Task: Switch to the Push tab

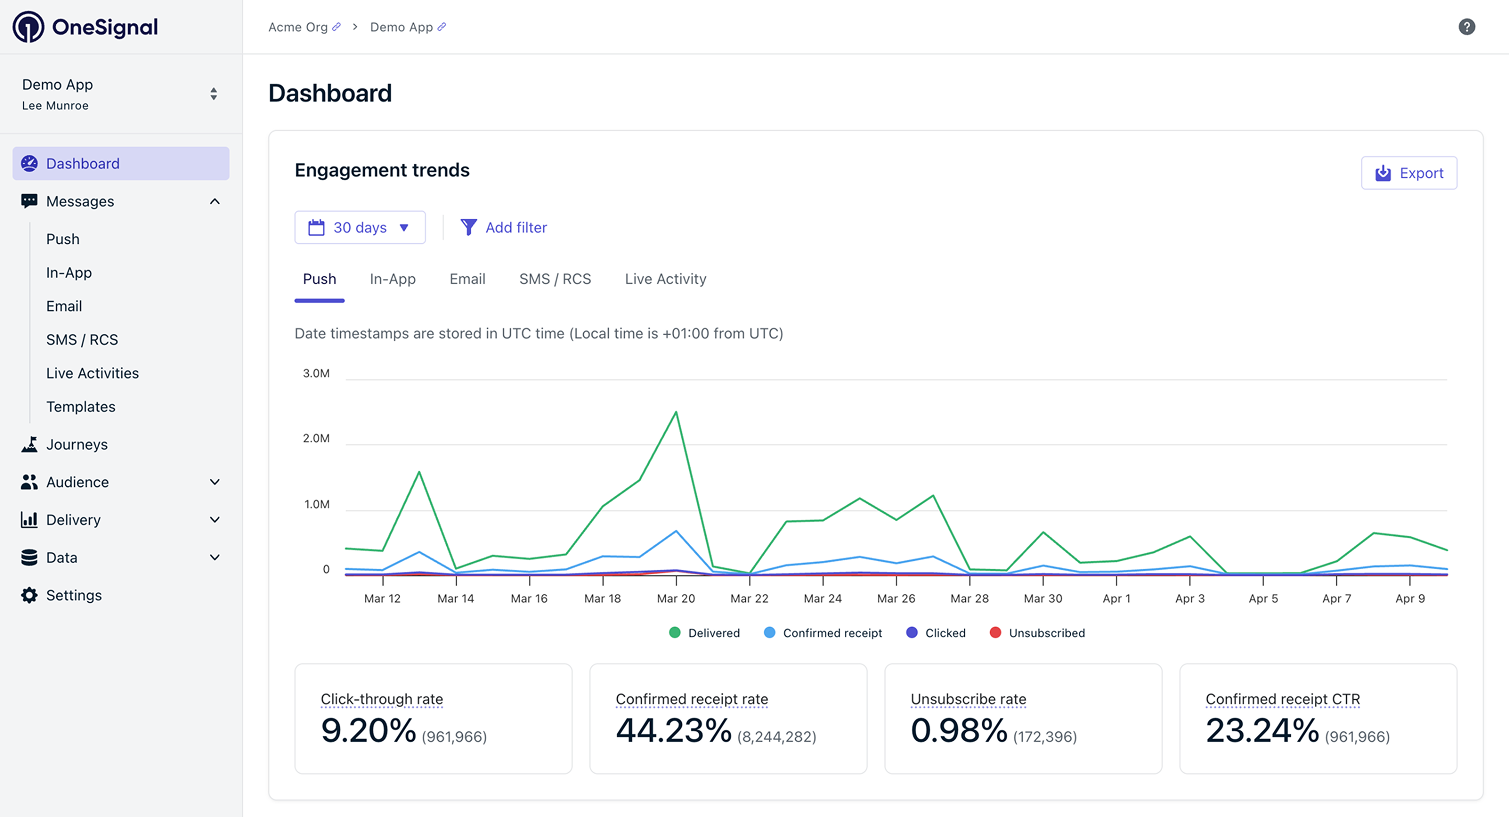Action: coord(320,280)
